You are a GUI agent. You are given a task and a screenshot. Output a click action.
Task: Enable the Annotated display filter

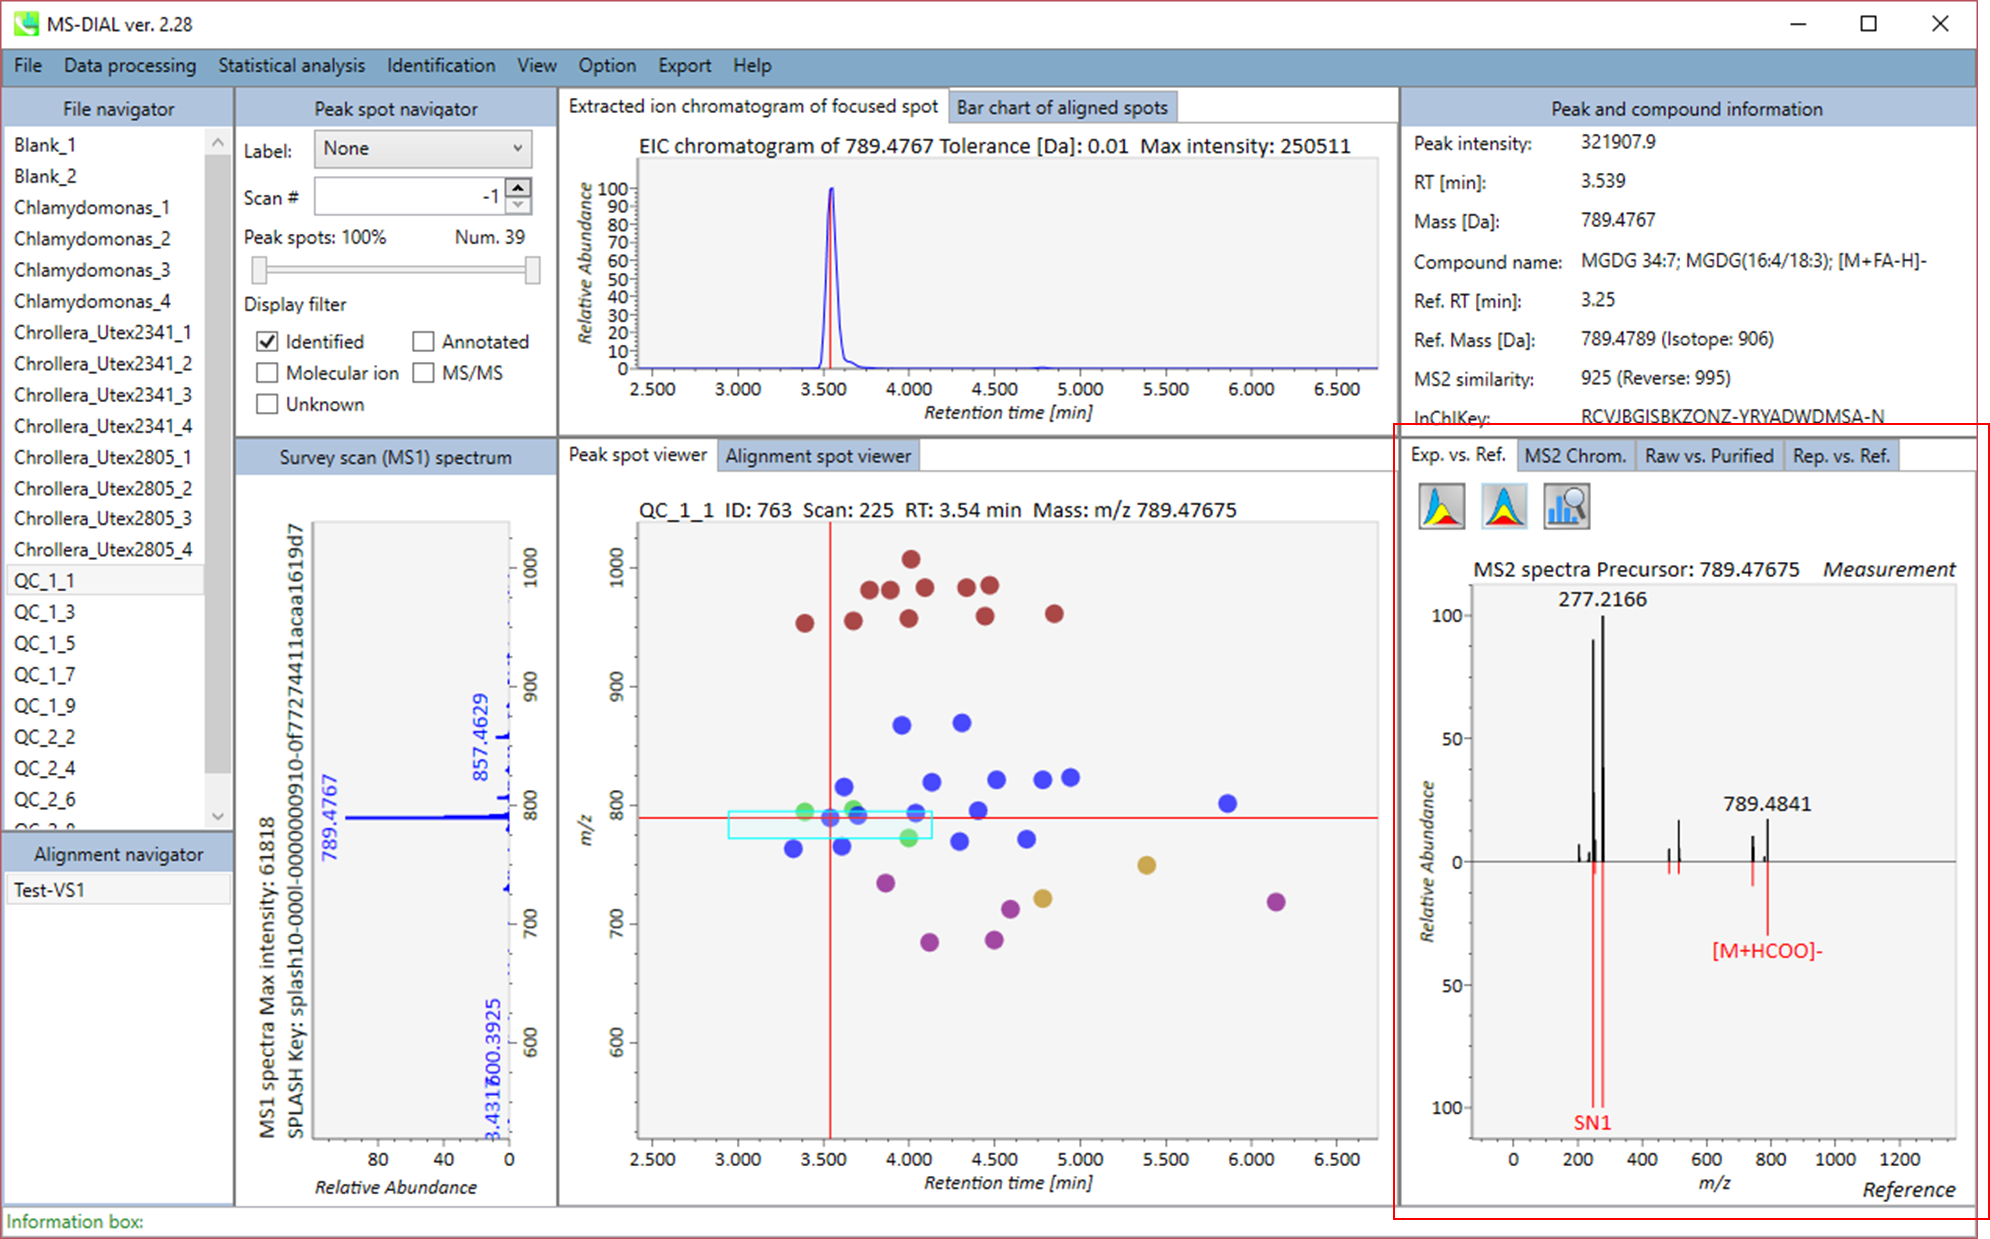(423, 342)
